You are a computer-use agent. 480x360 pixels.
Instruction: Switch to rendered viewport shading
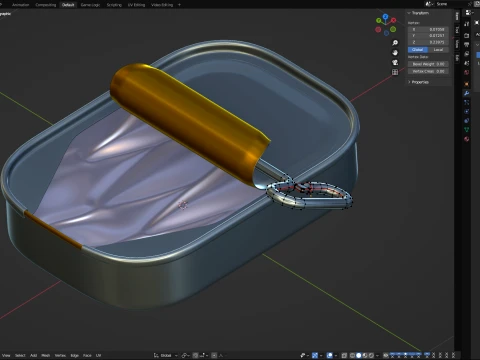(x=371, y=355)
